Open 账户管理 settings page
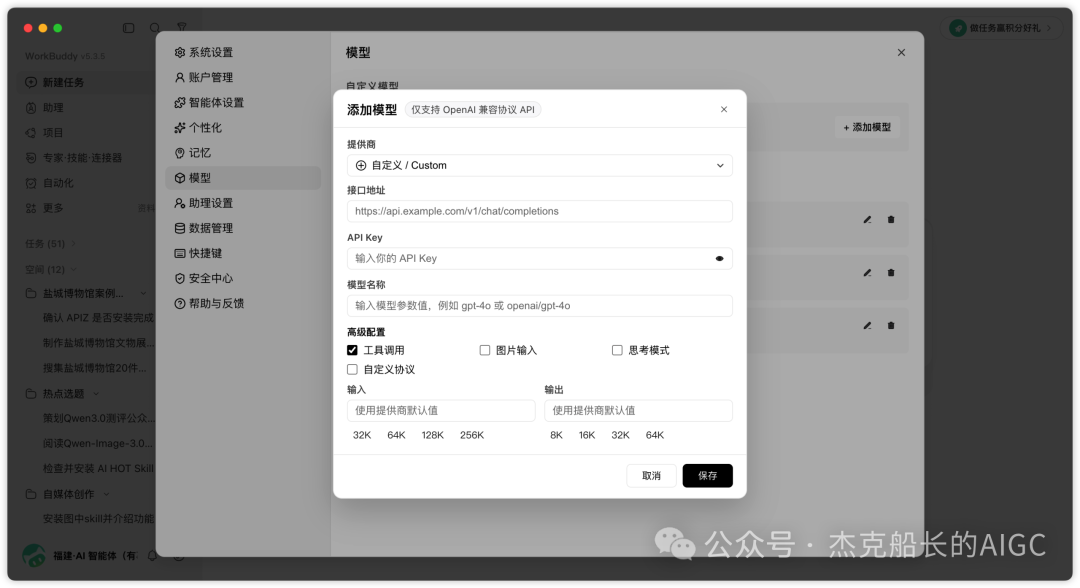 242,77
